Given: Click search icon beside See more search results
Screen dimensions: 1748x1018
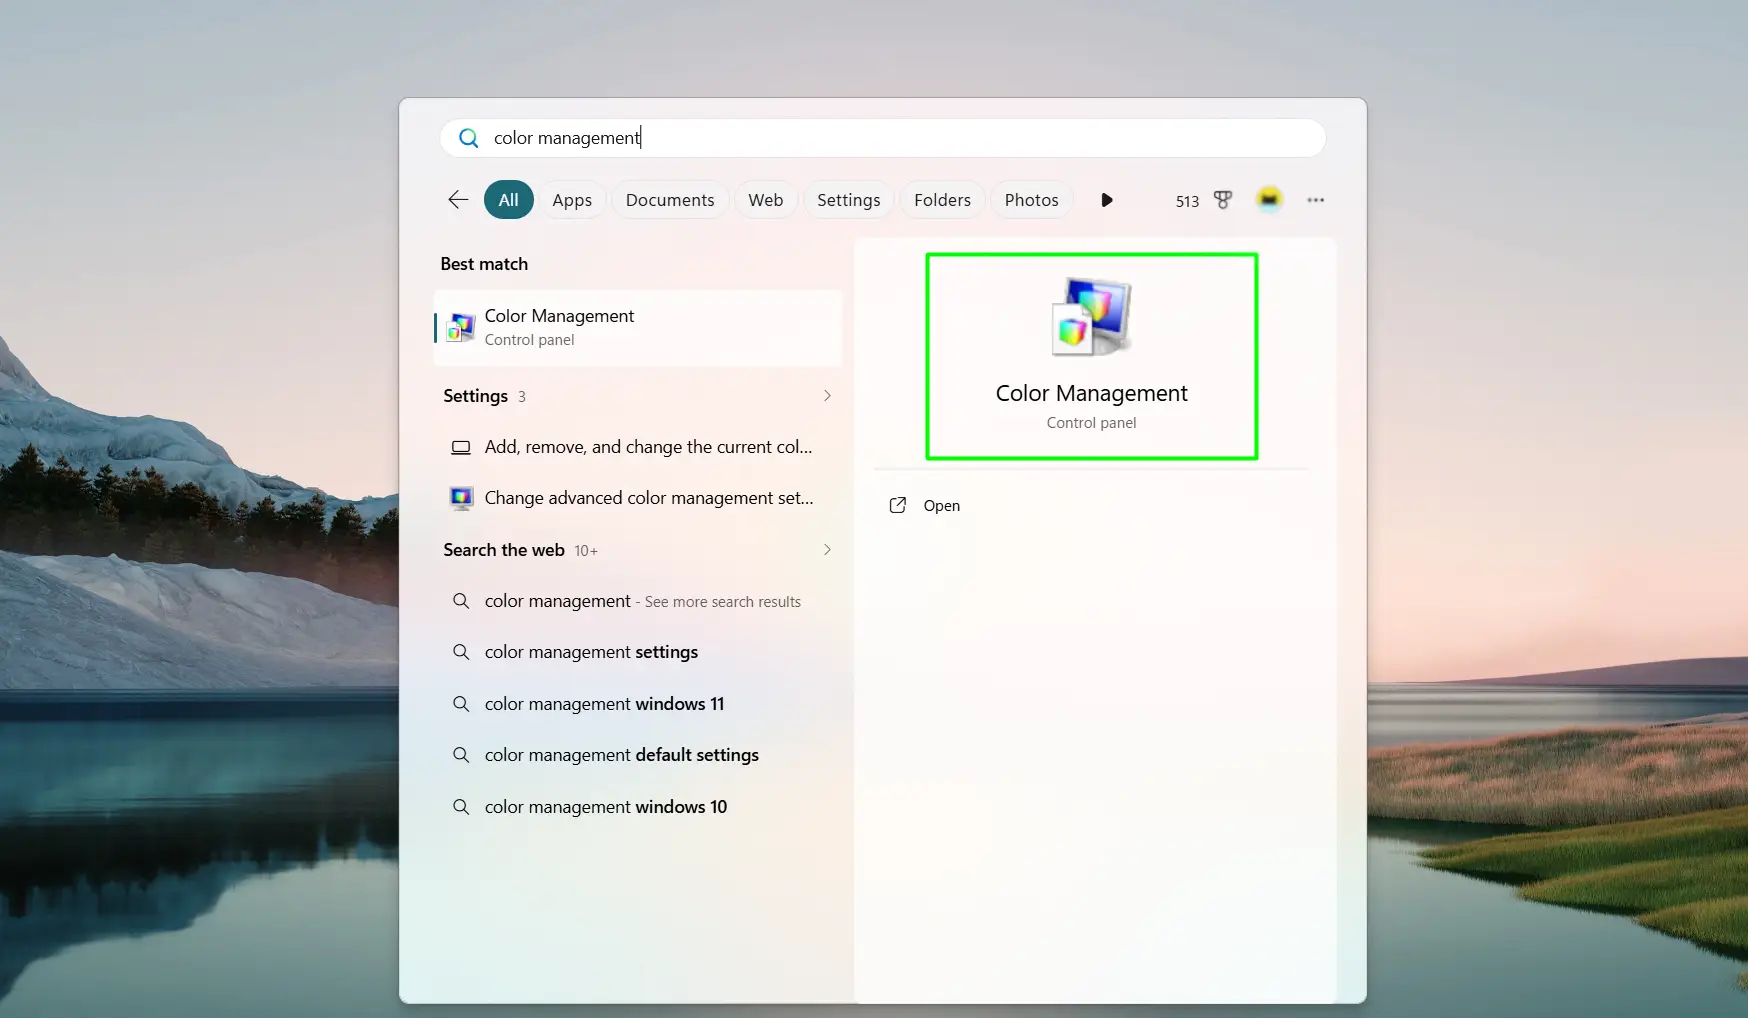Looking at the screenshot, I should 461,601.
